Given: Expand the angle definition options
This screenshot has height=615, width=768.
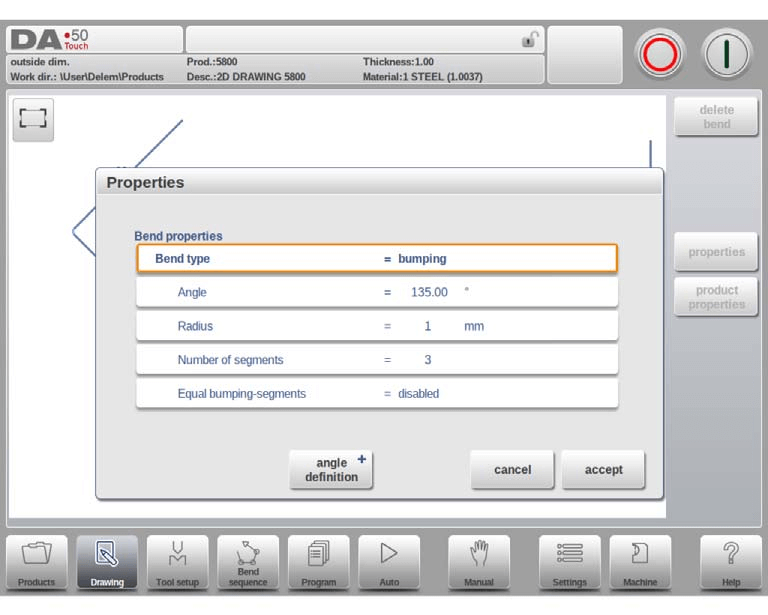Looking at the screenshot, I should [331, 470].
